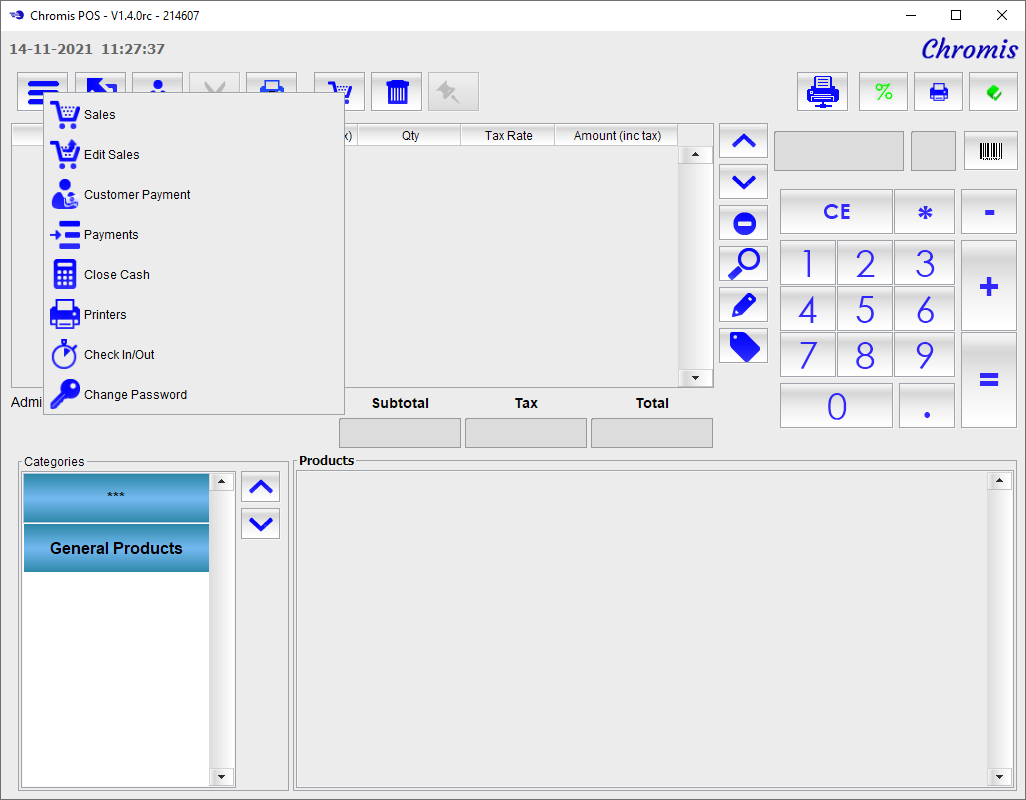Screen dimensions: 1026x800
Task: Click the blue printer with monitor icon
Action: click(823, 92)
